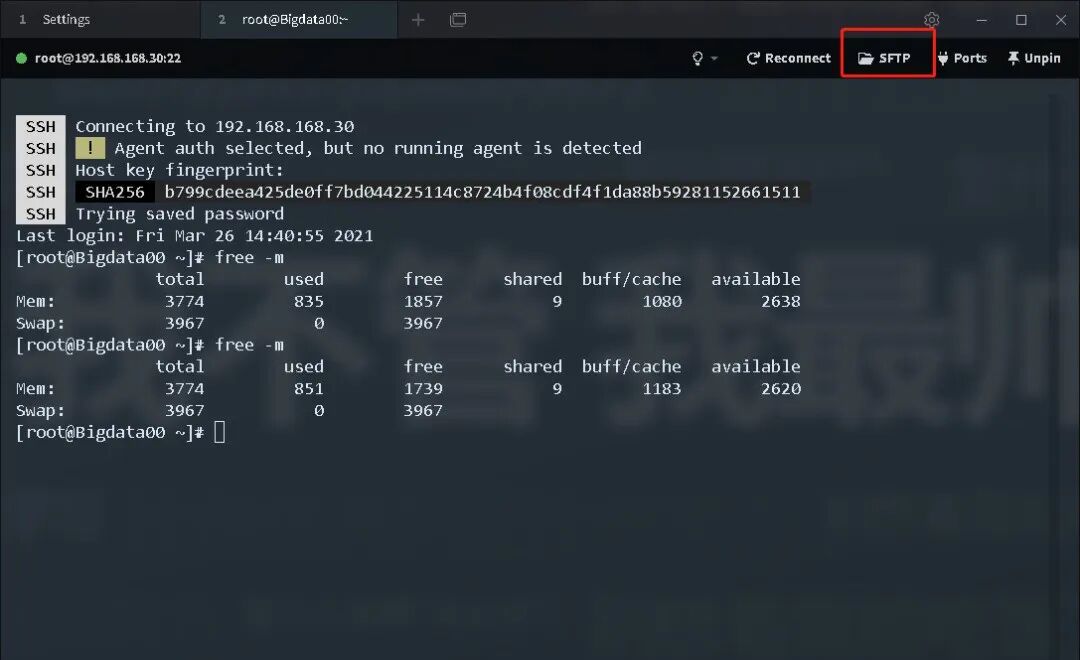
Task: Click the buff/cache value 1080
Action: (662, 302)
